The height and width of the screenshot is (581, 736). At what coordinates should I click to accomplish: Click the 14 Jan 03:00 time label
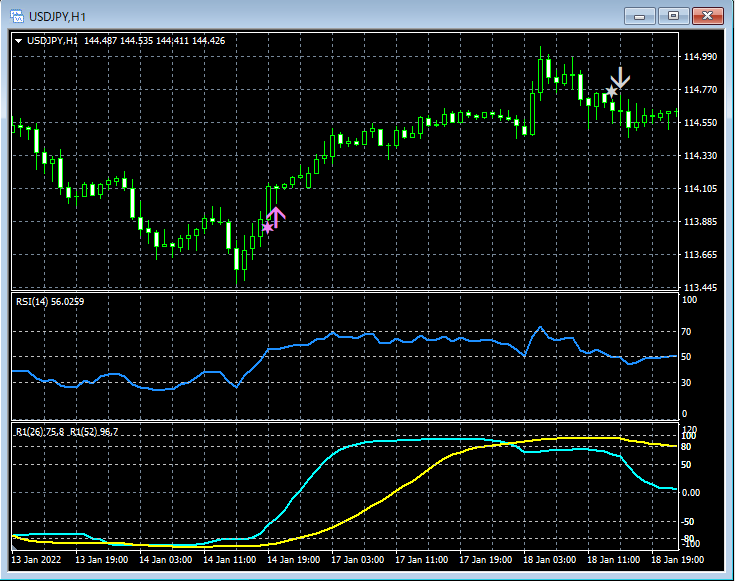click(166, 560)
